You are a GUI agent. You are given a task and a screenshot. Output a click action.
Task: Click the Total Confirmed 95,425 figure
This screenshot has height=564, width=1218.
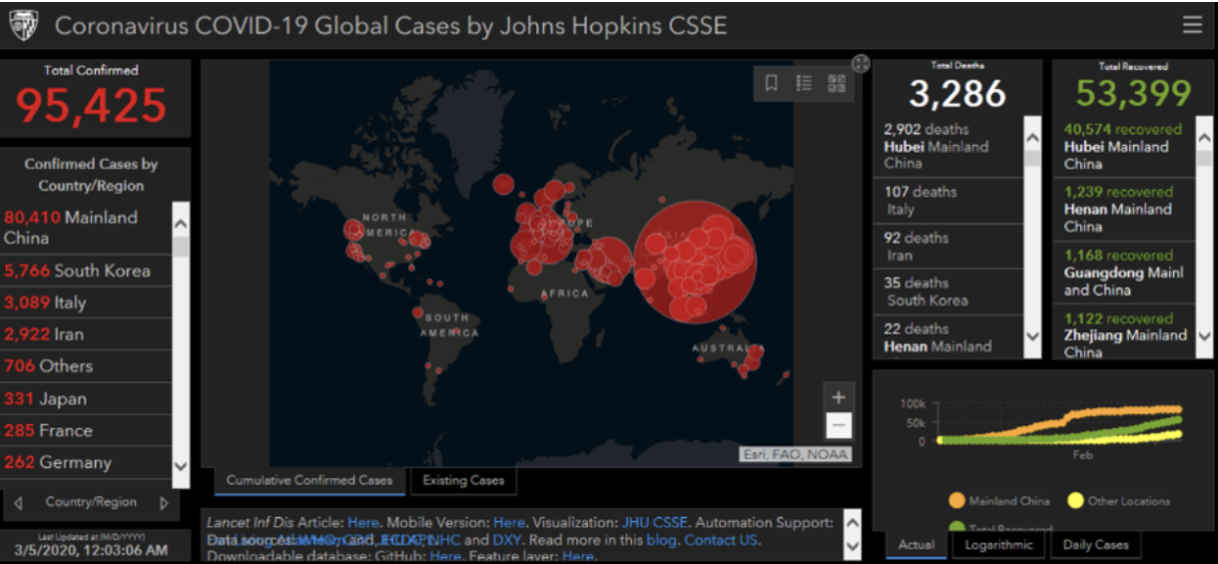click(x=91, y=106)
